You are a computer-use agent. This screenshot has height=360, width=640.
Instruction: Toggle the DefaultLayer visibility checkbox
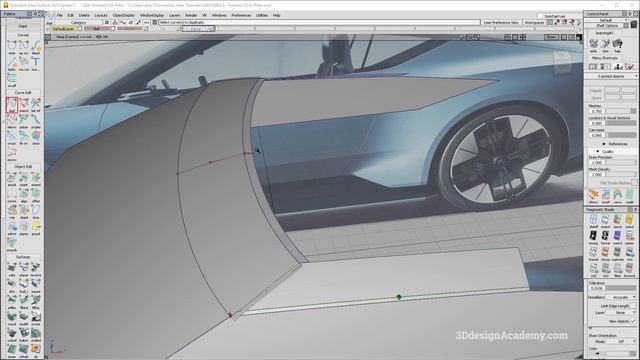(x=80, y=29)
